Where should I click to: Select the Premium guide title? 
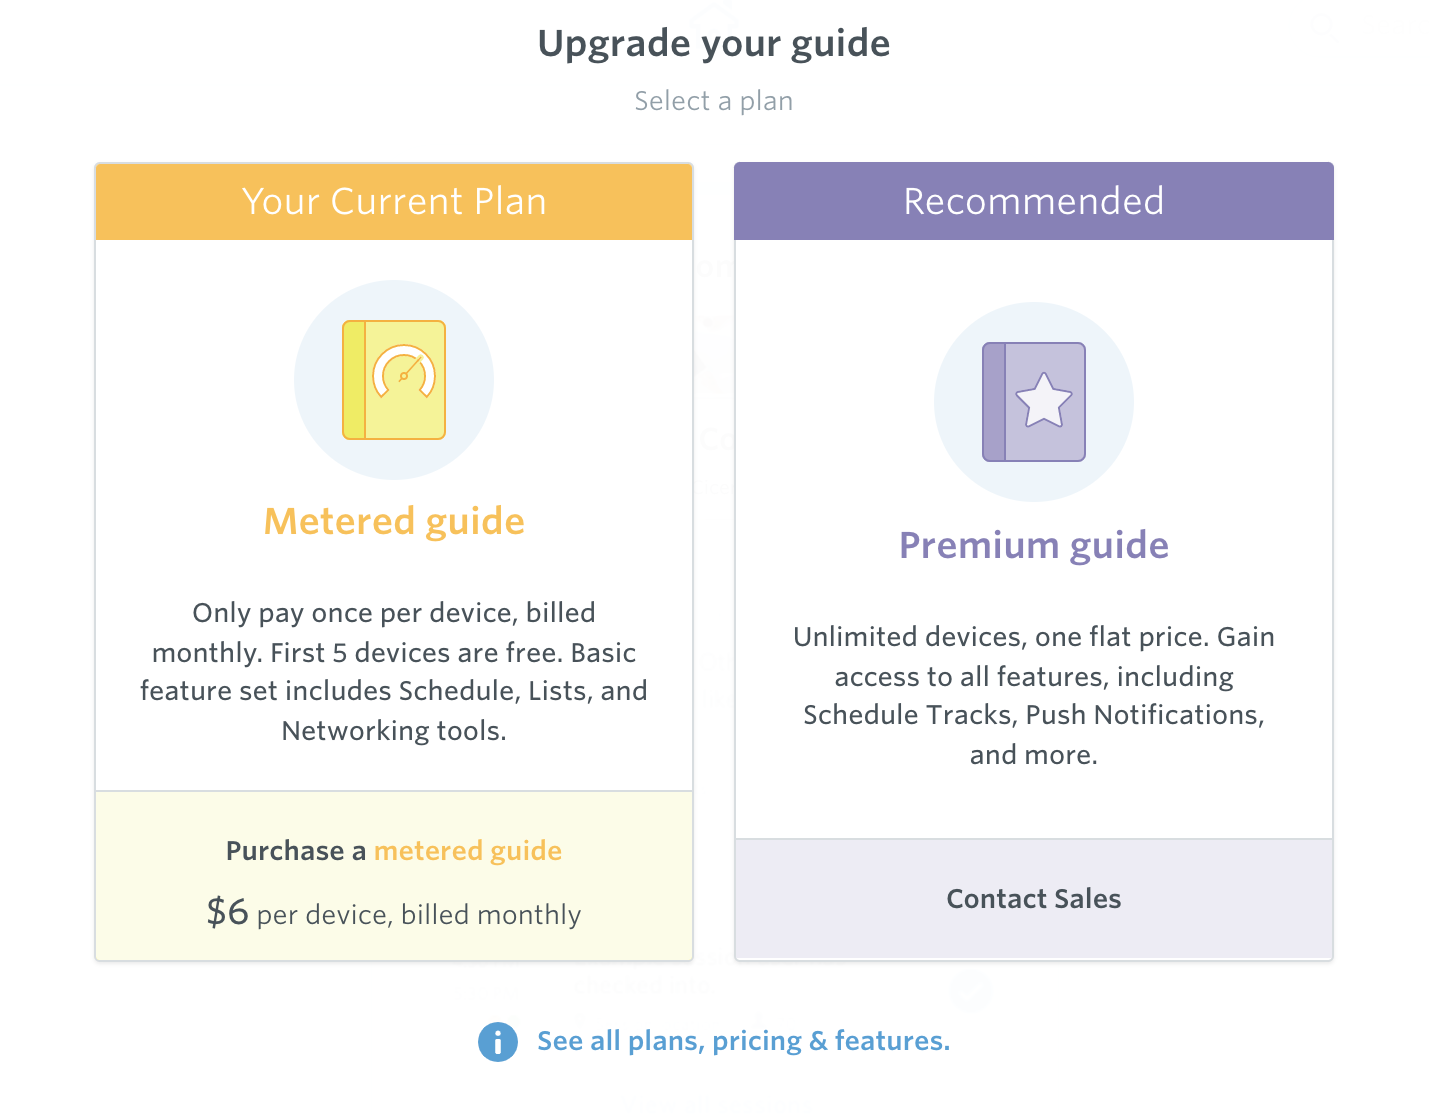tap(1034, 545)
